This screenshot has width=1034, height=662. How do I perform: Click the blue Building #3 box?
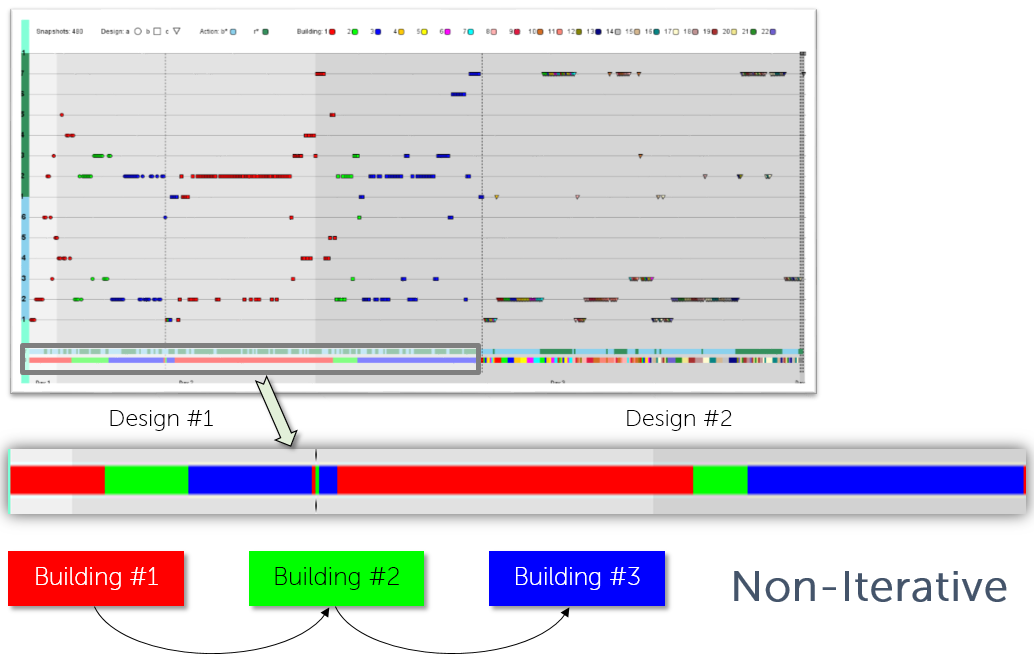coord(577,578)
